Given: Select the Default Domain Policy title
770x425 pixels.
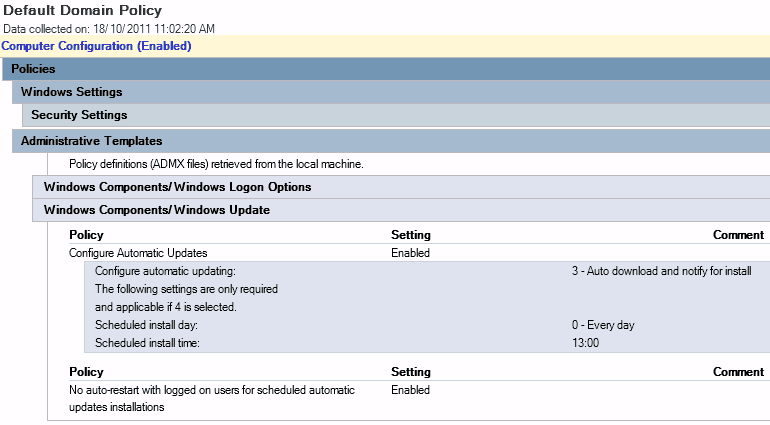Looking at the screenshot, I should 82,11.
